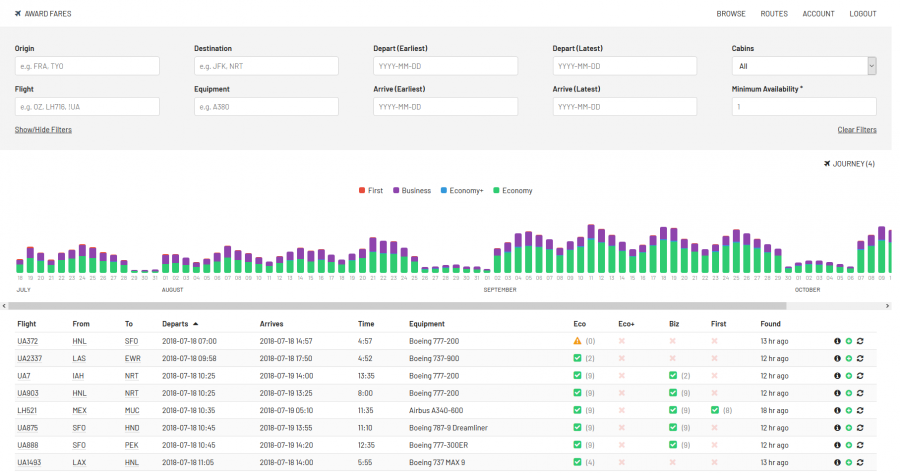Open info for flight UA372

pos(837,341)
